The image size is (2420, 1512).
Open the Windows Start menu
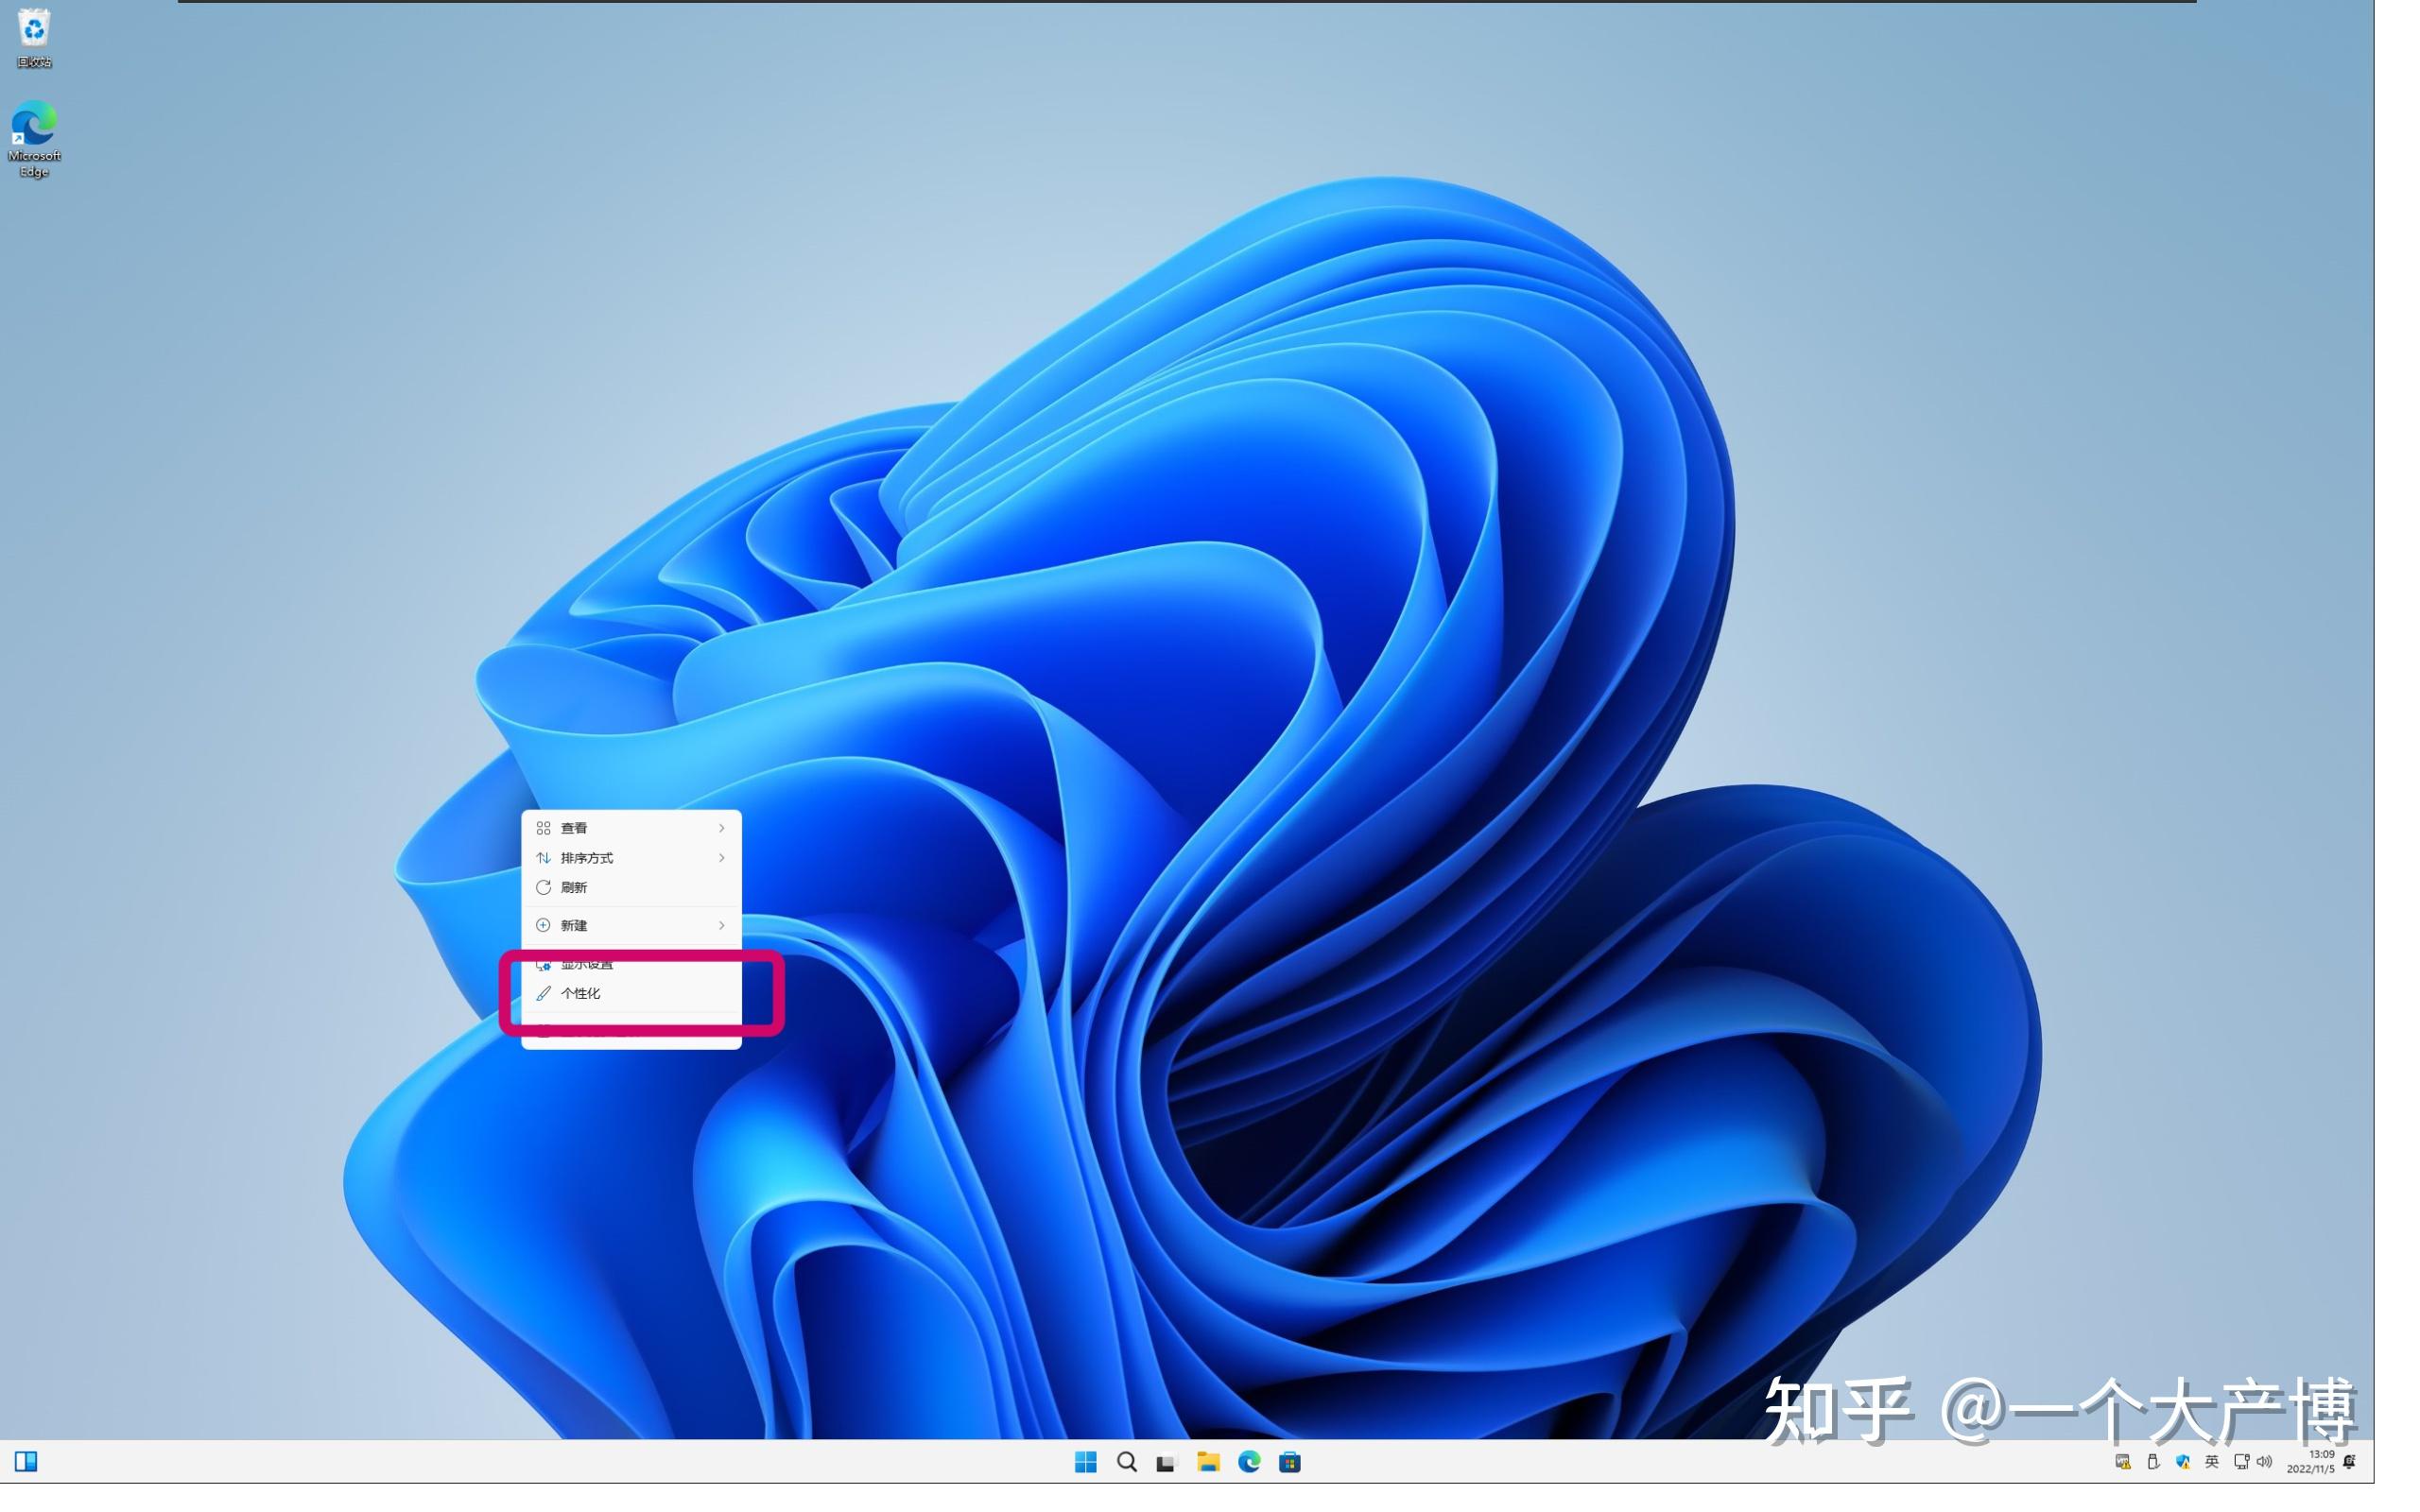tap(1085, 1462)
